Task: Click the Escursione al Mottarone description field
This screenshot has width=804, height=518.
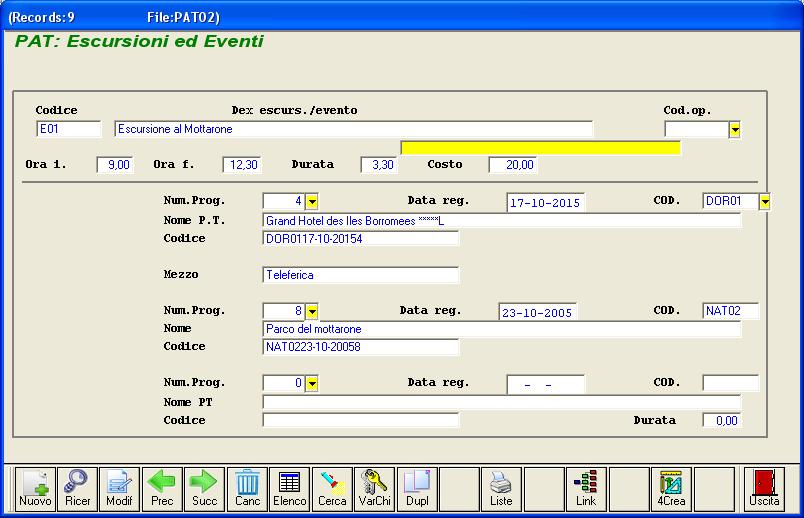Action: (x=353, y=129)
